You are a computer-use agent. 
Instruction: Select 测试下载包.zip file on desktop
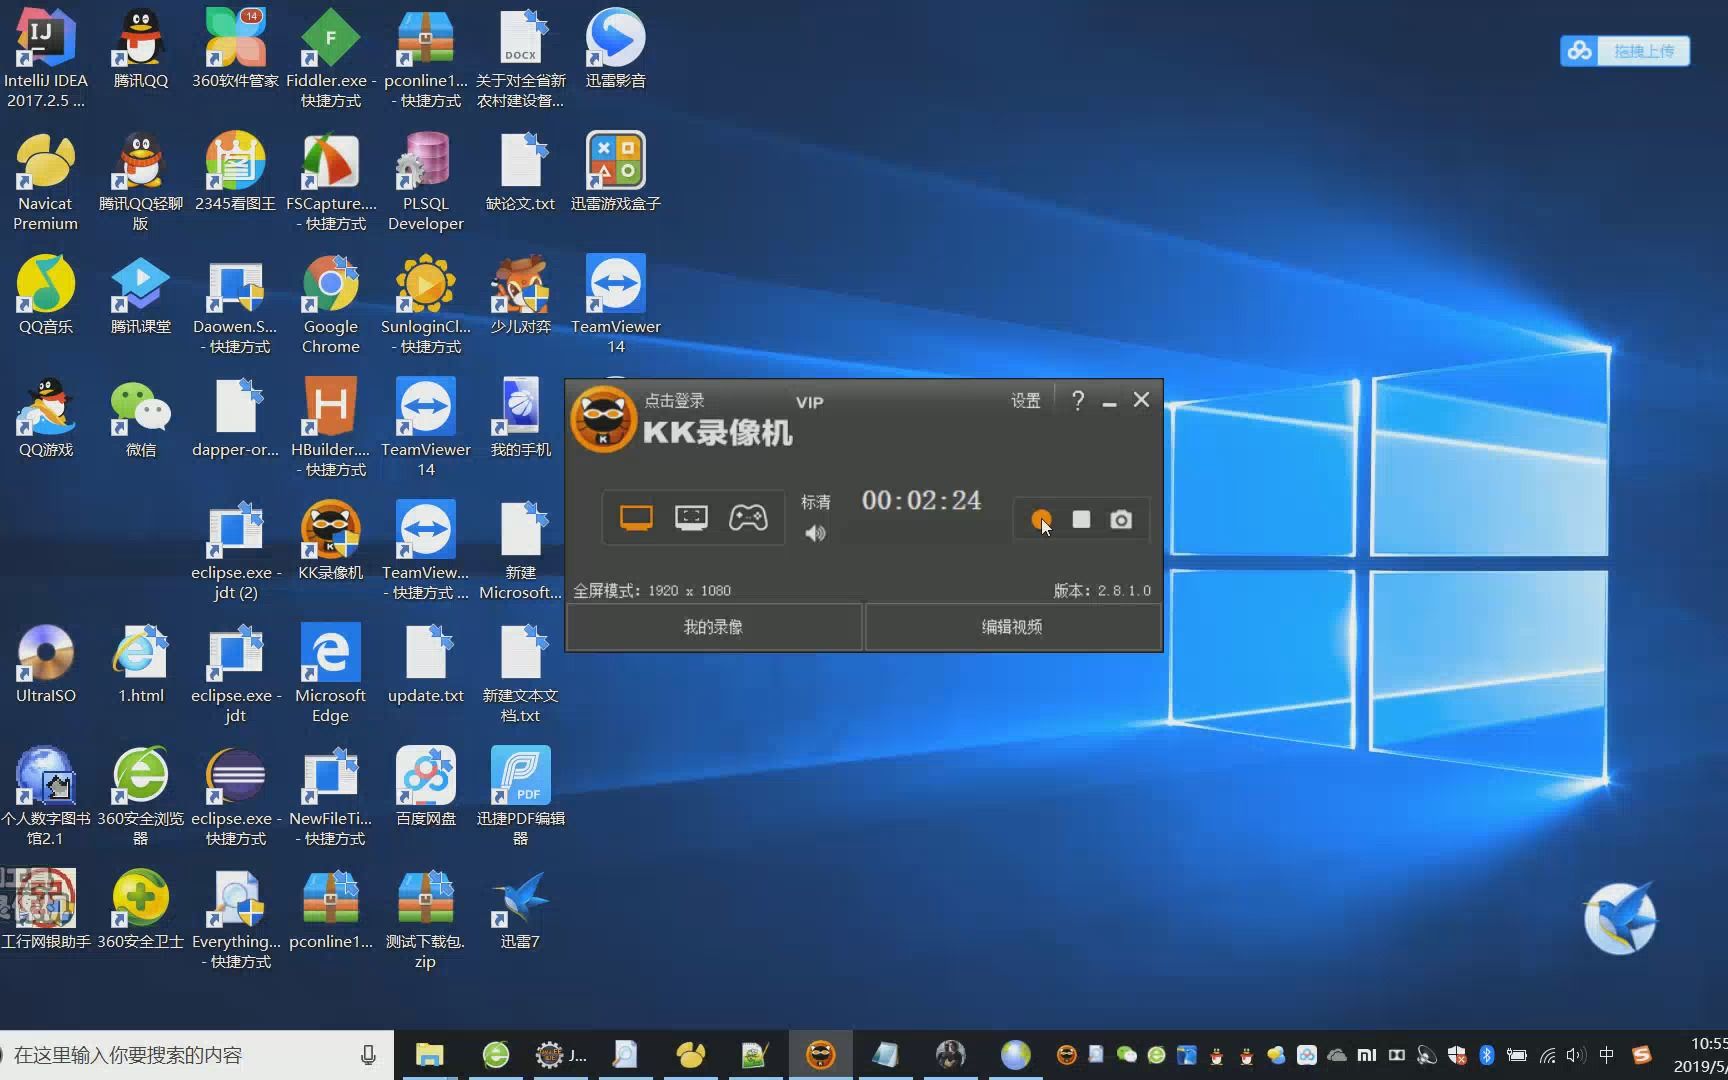(426, 919)
